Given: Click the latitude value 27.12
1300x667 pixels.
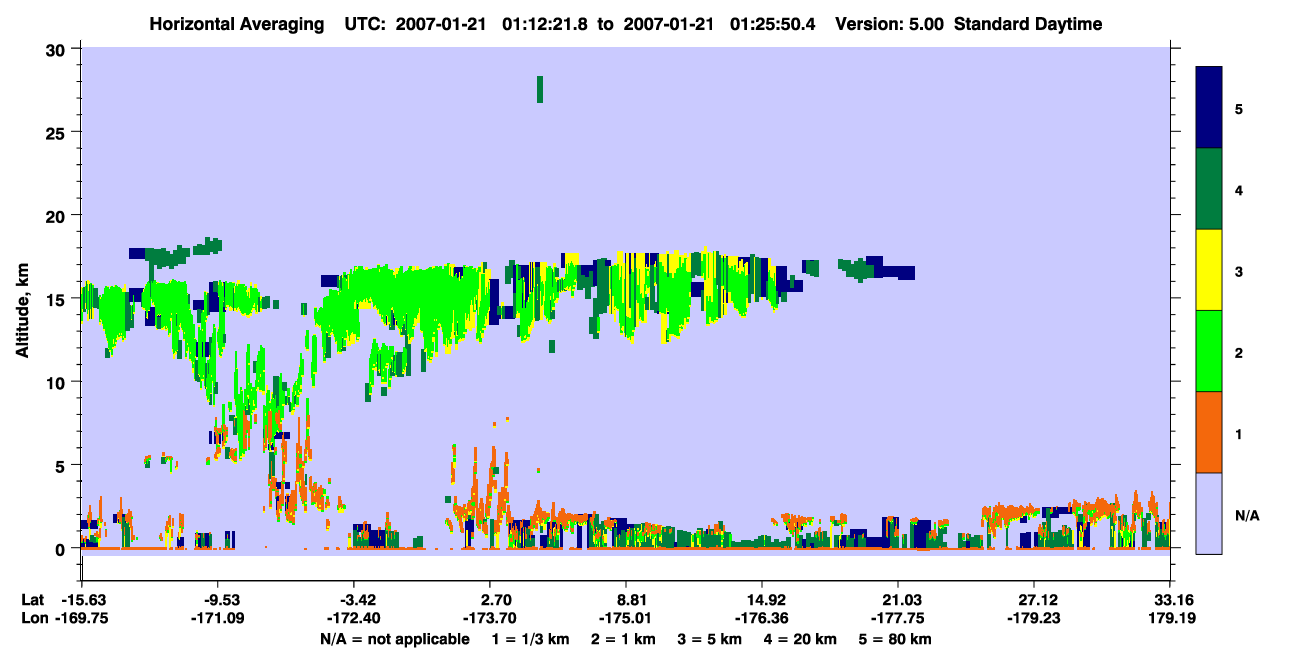Looking at the screenshot, I should pyautogui.click(x=1036, y=600).
